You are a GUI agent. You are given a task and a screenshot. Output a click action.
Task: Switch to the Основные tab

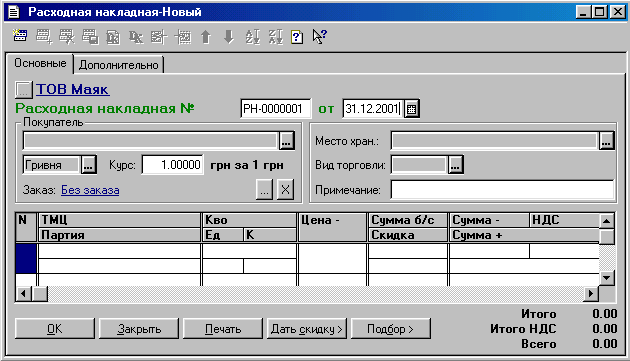pos(40,63)
